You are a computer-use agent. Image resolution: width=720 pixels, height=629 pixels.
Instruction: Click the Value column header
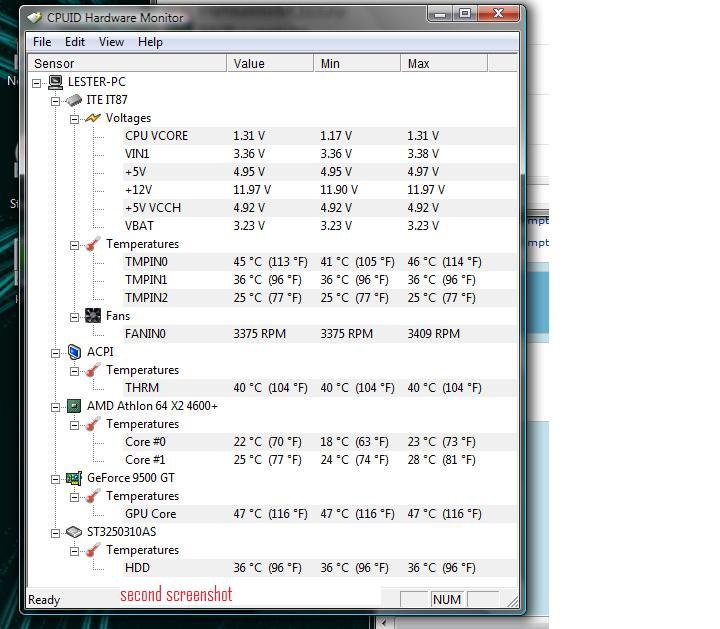coord(270,63)
